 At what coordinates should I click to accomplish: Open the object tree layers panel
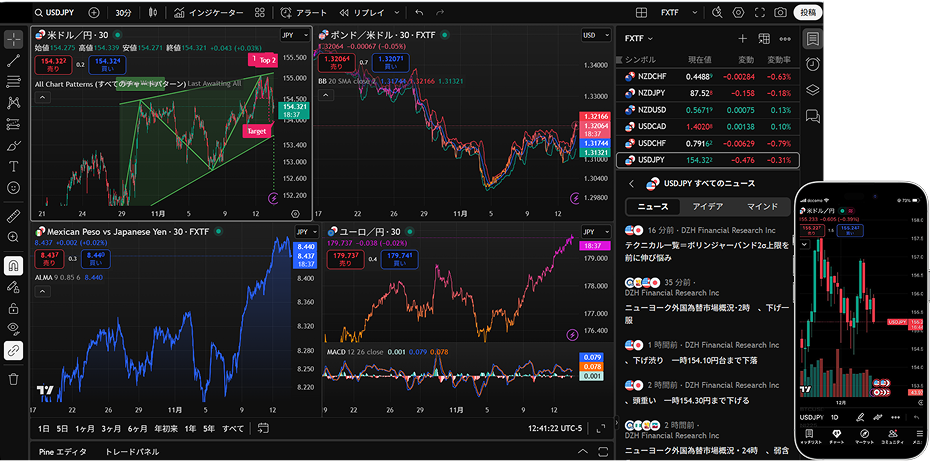click(812, 90)
